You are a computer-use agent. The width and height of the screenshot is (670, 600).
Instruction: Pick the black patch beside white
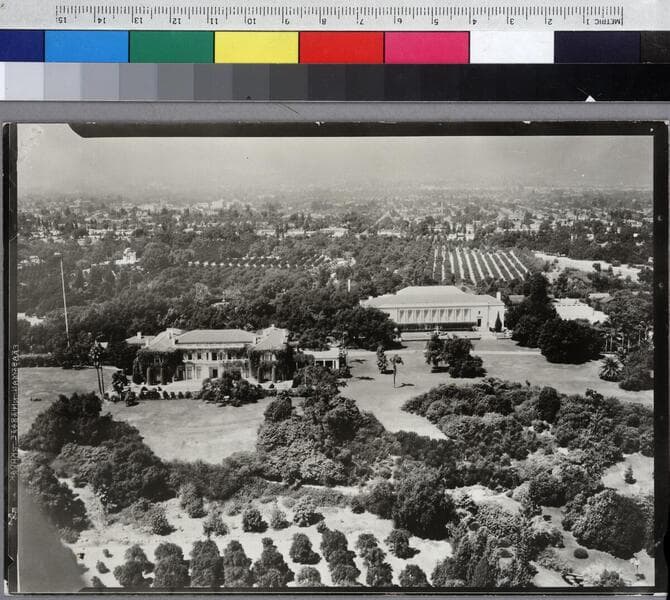tap(597, 47)
